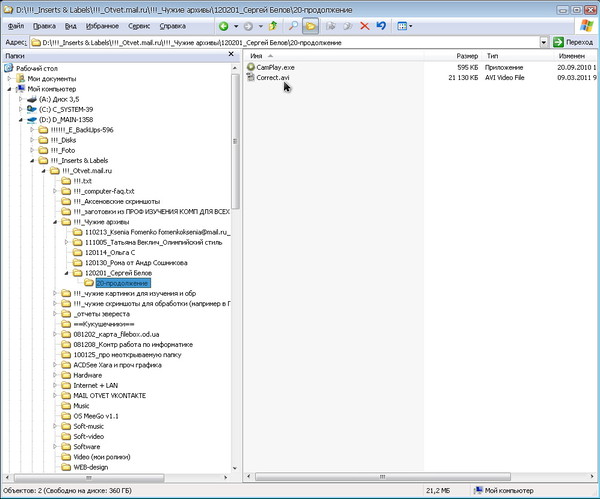The width and height of the screenshot is (600, 499).
Task: Open the Правка menu
Action: (44, 26)
